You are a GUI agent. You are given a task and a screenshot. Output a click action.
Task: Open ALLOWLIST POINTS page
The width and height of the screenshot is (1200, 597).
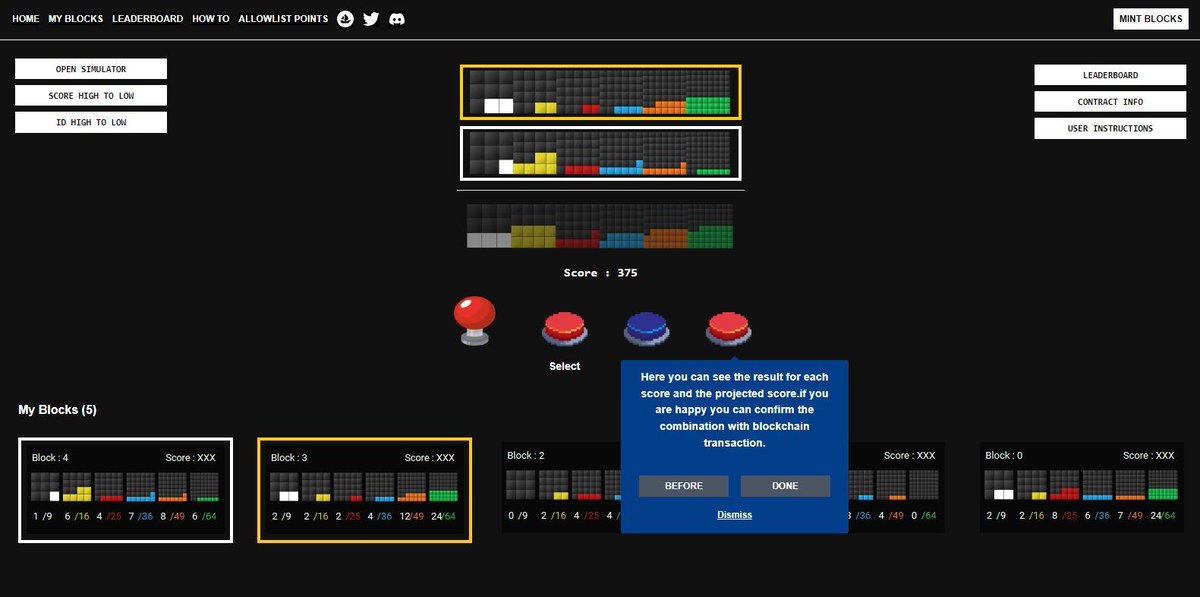tap(283, 19)
